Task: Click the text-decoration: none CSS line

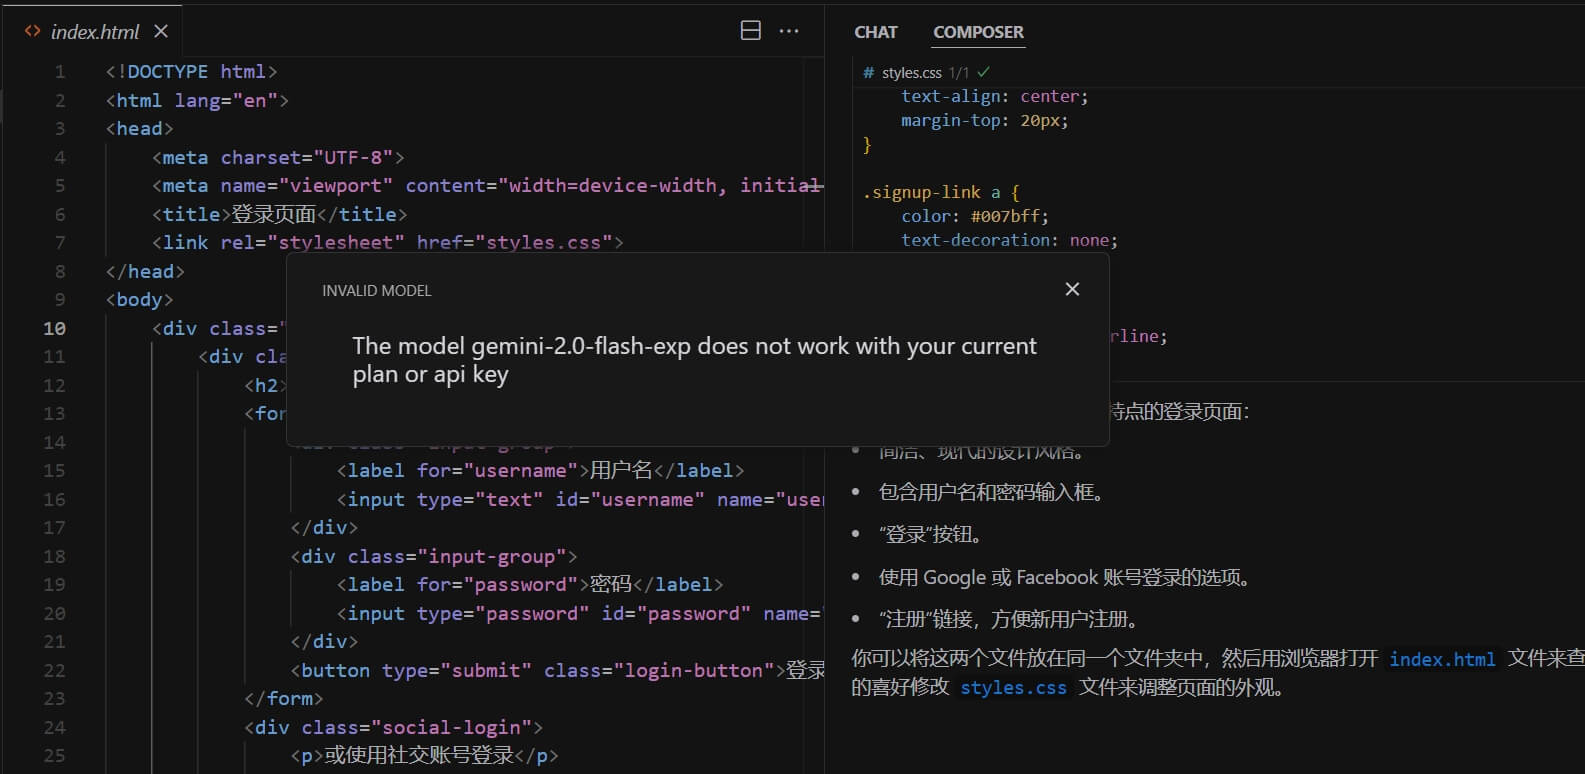Action: coord(1009,240)
